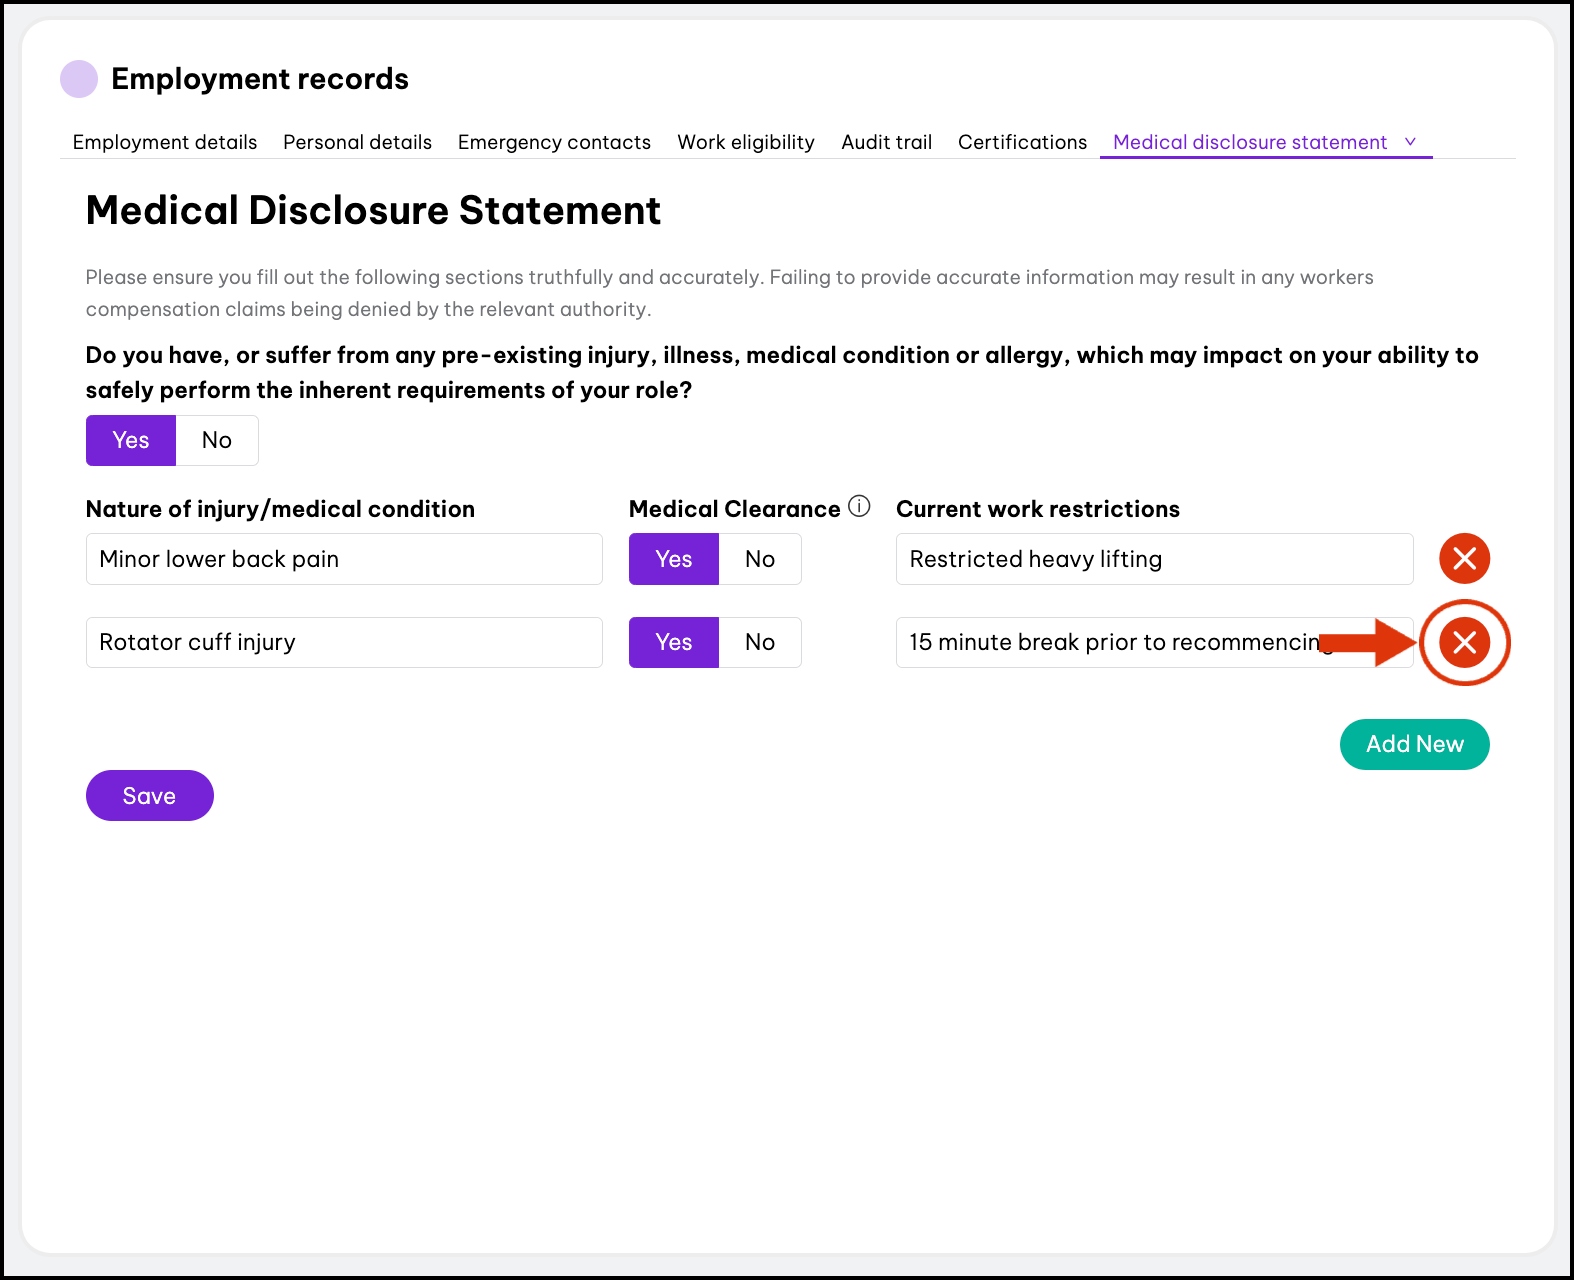Click Add New to add a condition
This screenshot has width=1574, height=1280.
tap(1414, 745)
